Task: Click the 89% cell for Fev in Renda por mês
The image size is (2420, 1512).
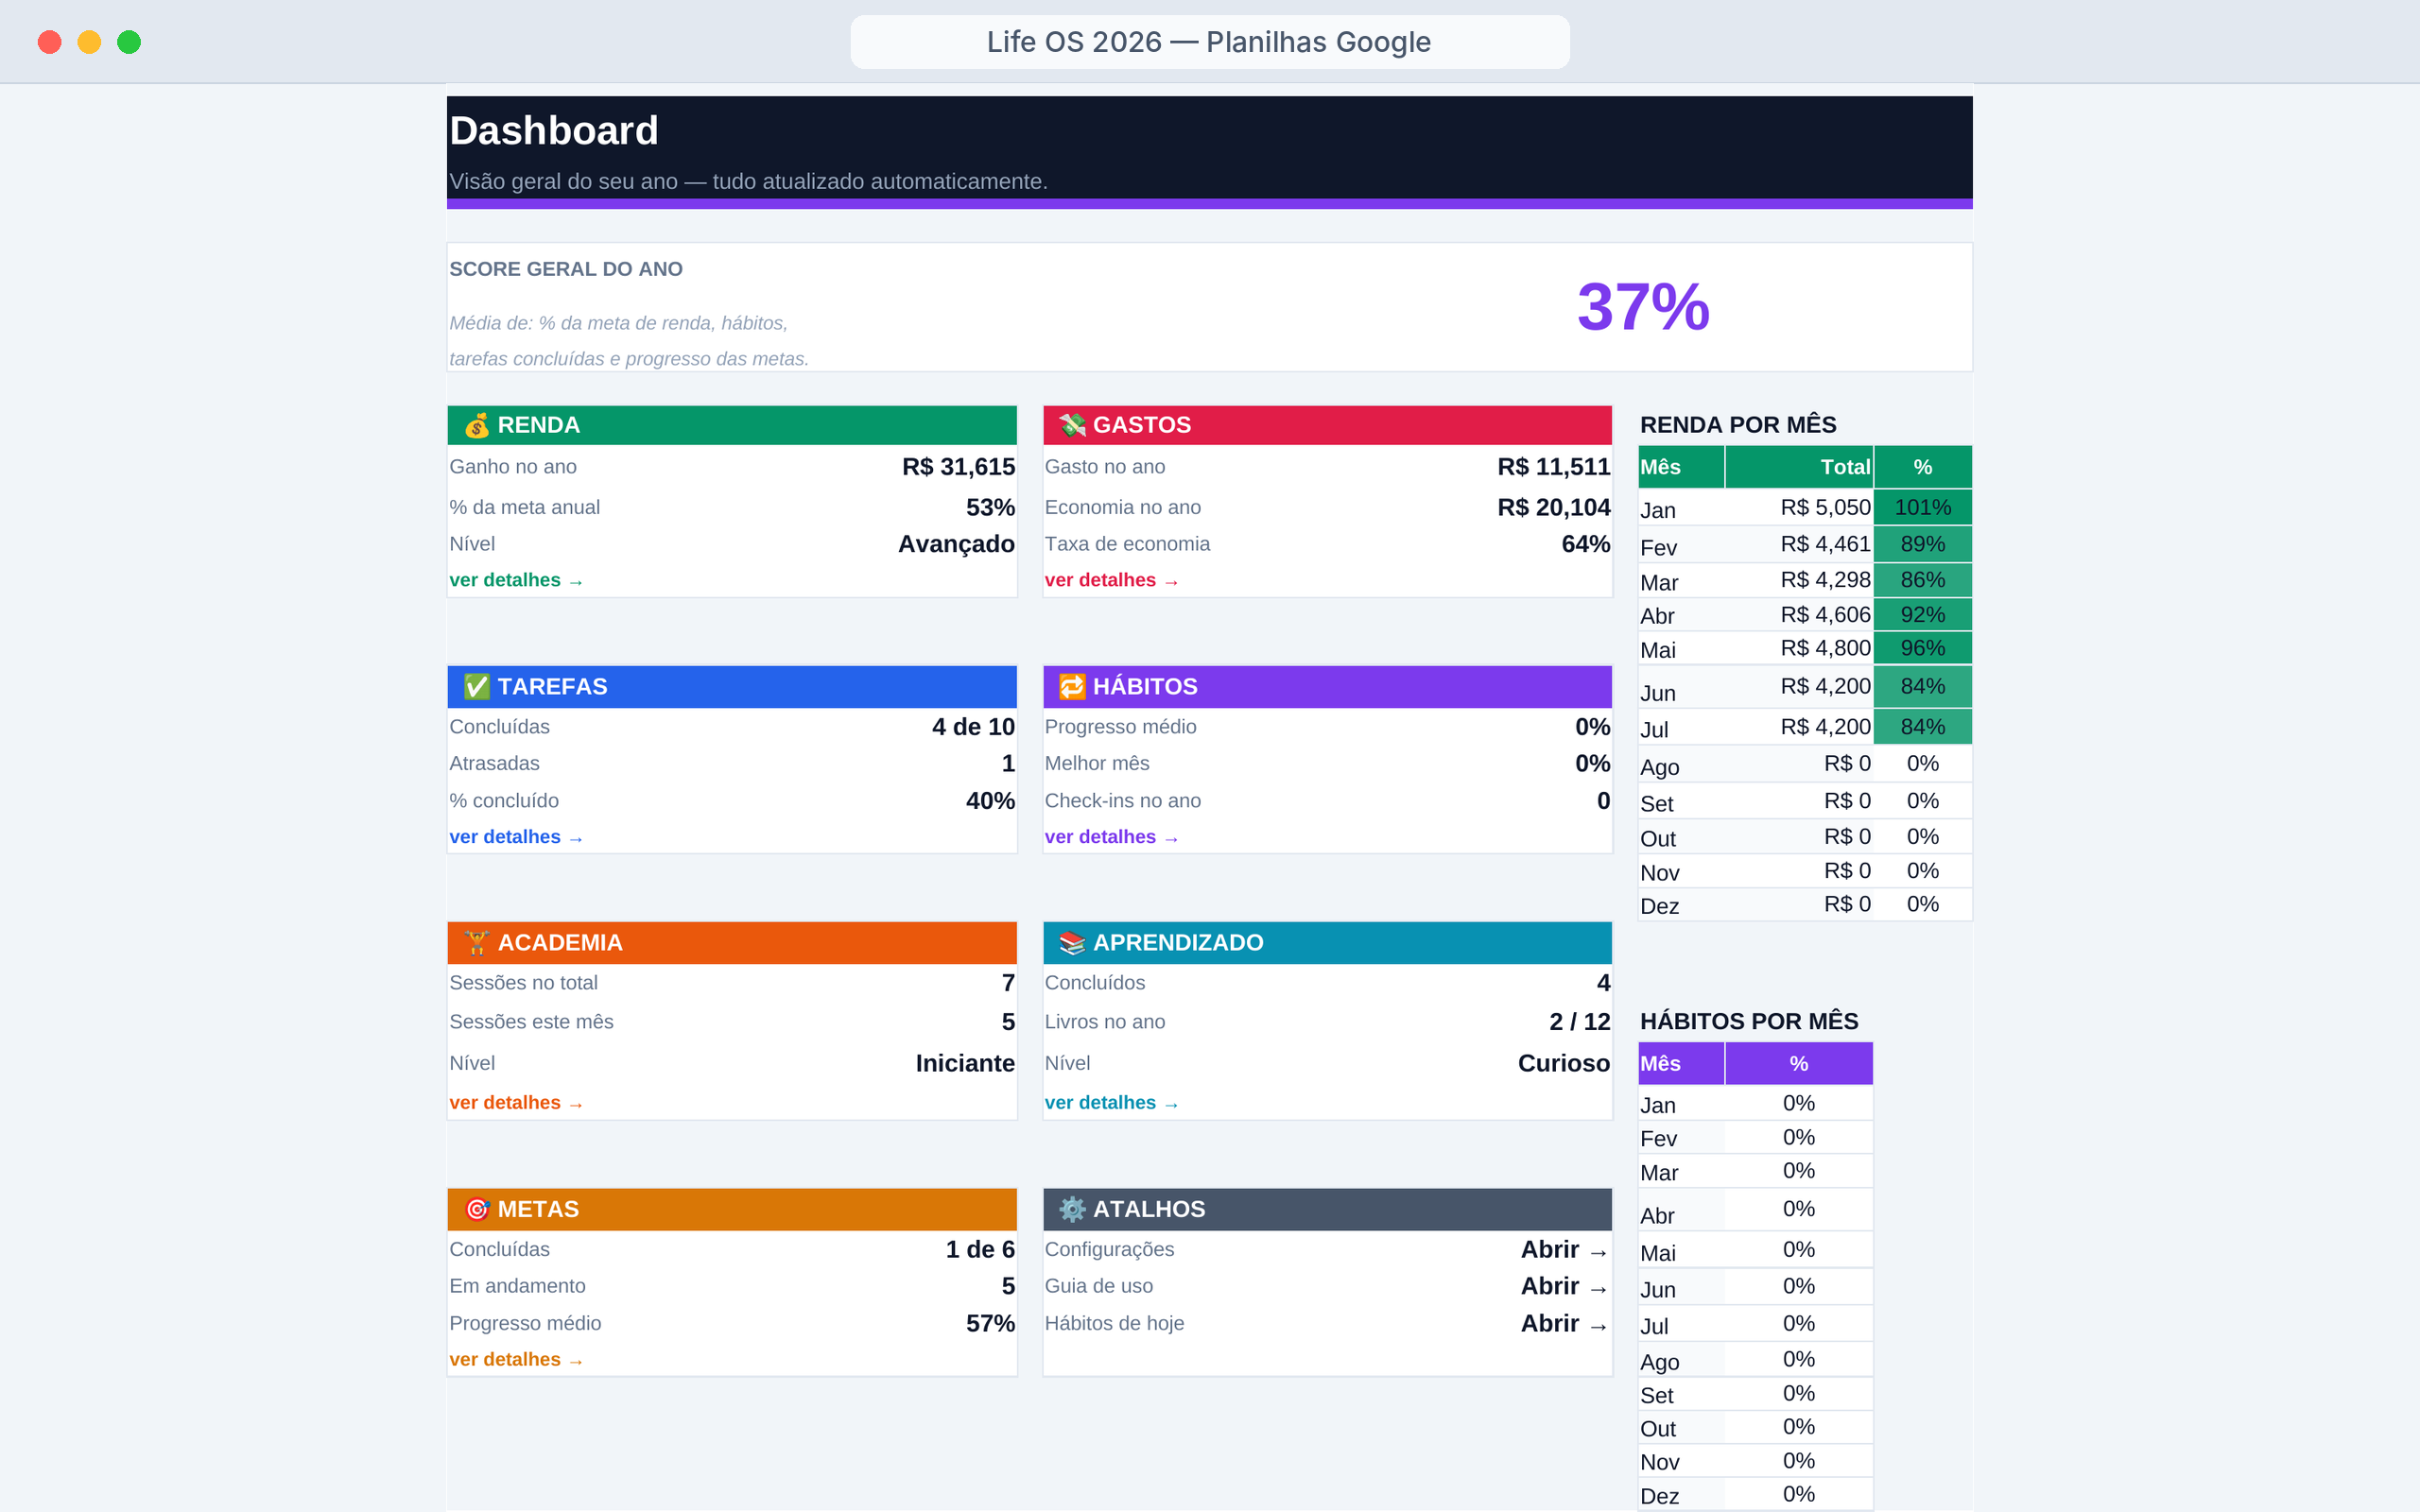Action: tap(1922, 545)
